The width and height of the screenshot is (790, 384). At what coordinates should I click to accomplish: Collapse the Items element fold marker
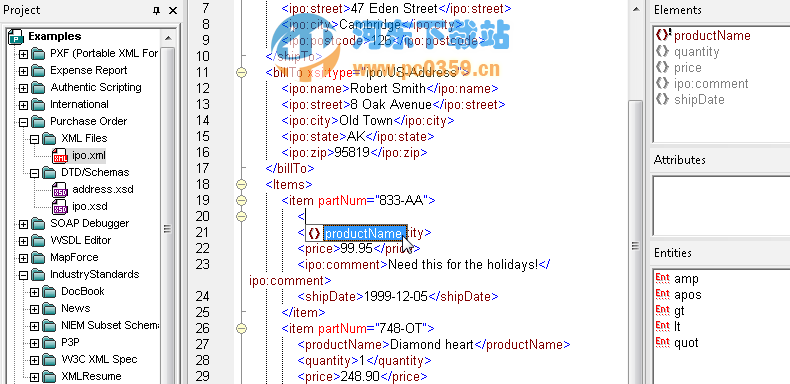[242, 185]
